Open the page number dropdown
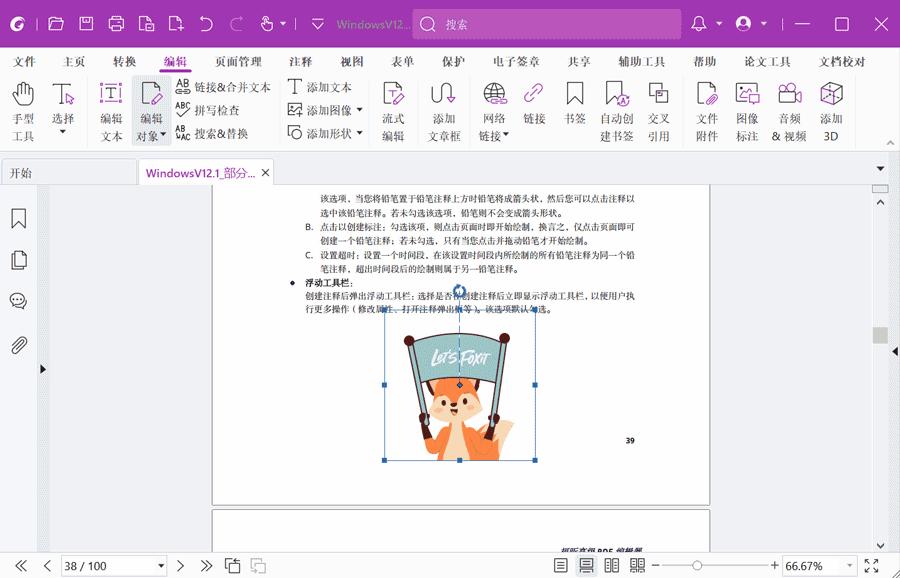This screenshot has width=900, height=578. (161, 566)
